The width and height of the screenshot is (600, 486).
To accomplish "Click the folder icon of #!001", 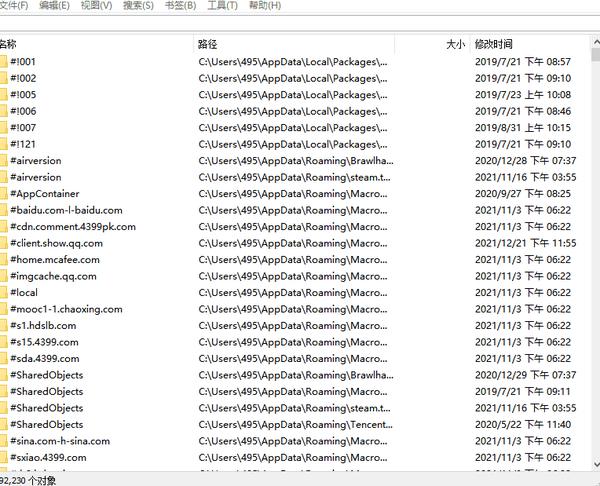I will coord(3,62).
